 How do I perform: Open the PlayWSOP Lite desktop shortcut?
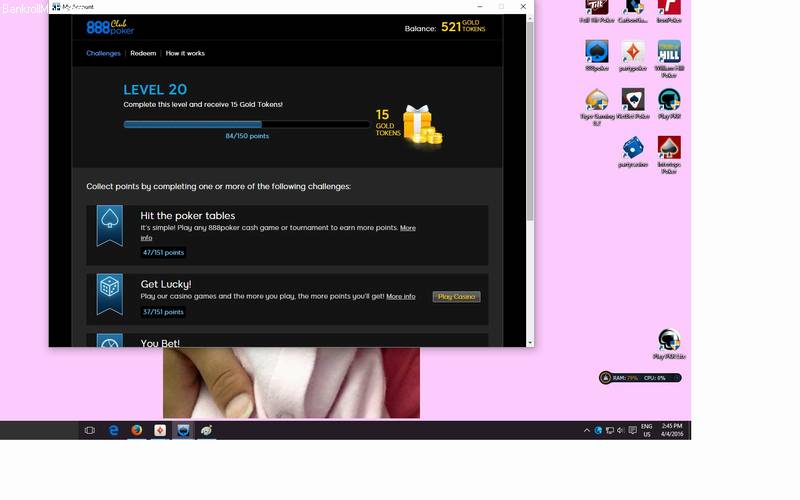[669, 344]
